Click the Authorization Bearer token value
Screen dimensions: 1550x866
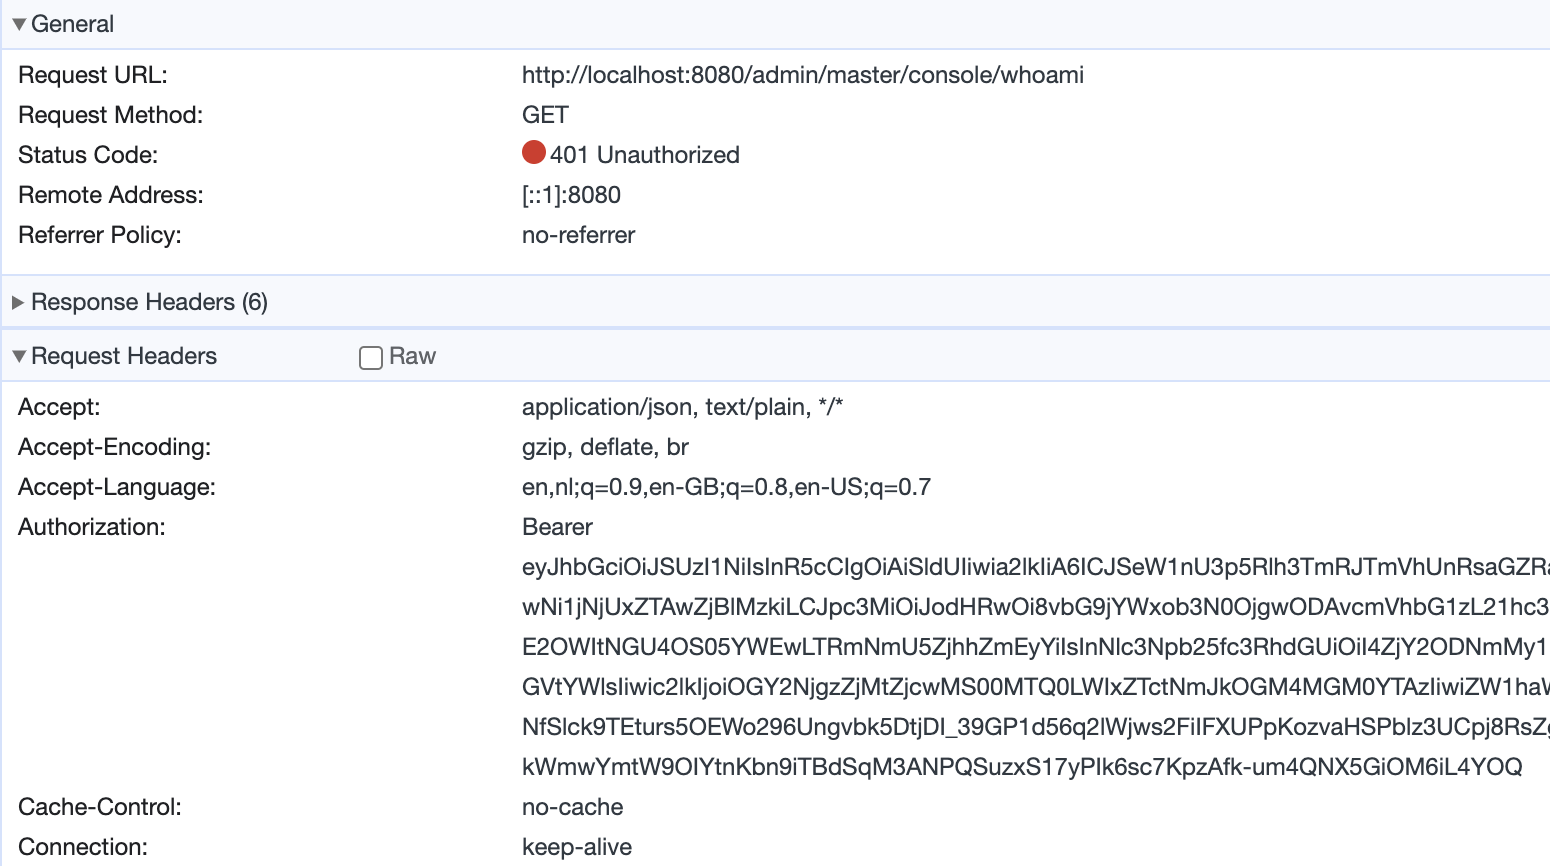900,647
